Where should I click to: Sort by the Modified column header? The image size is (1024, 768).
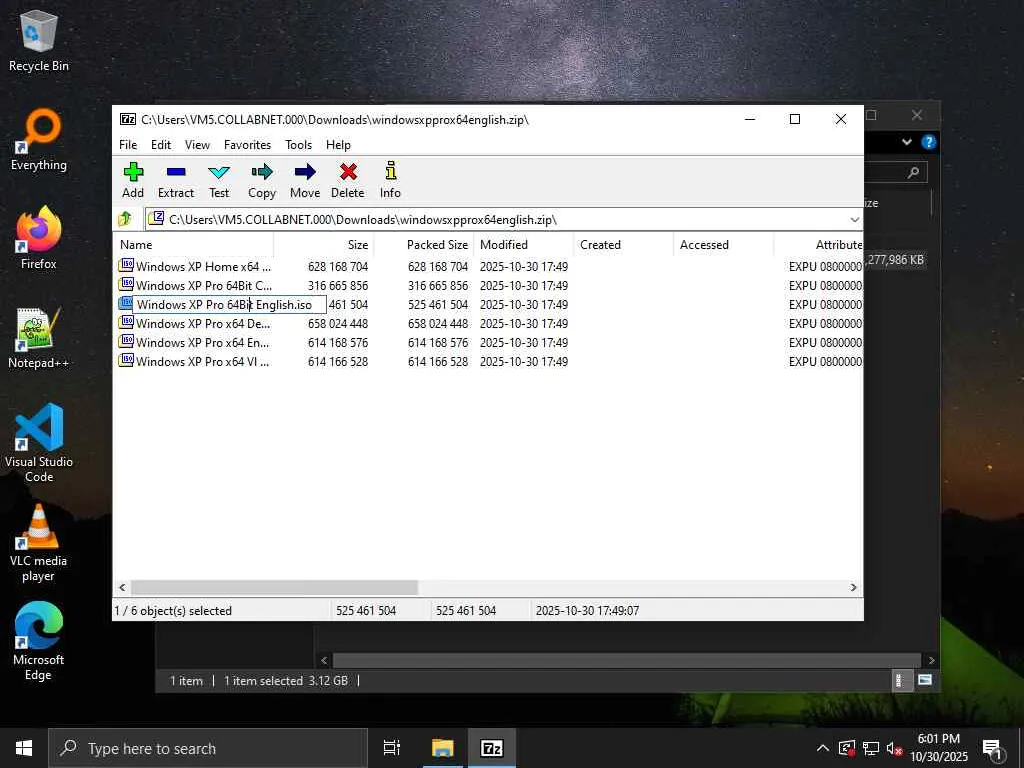(x=524, y=244)
